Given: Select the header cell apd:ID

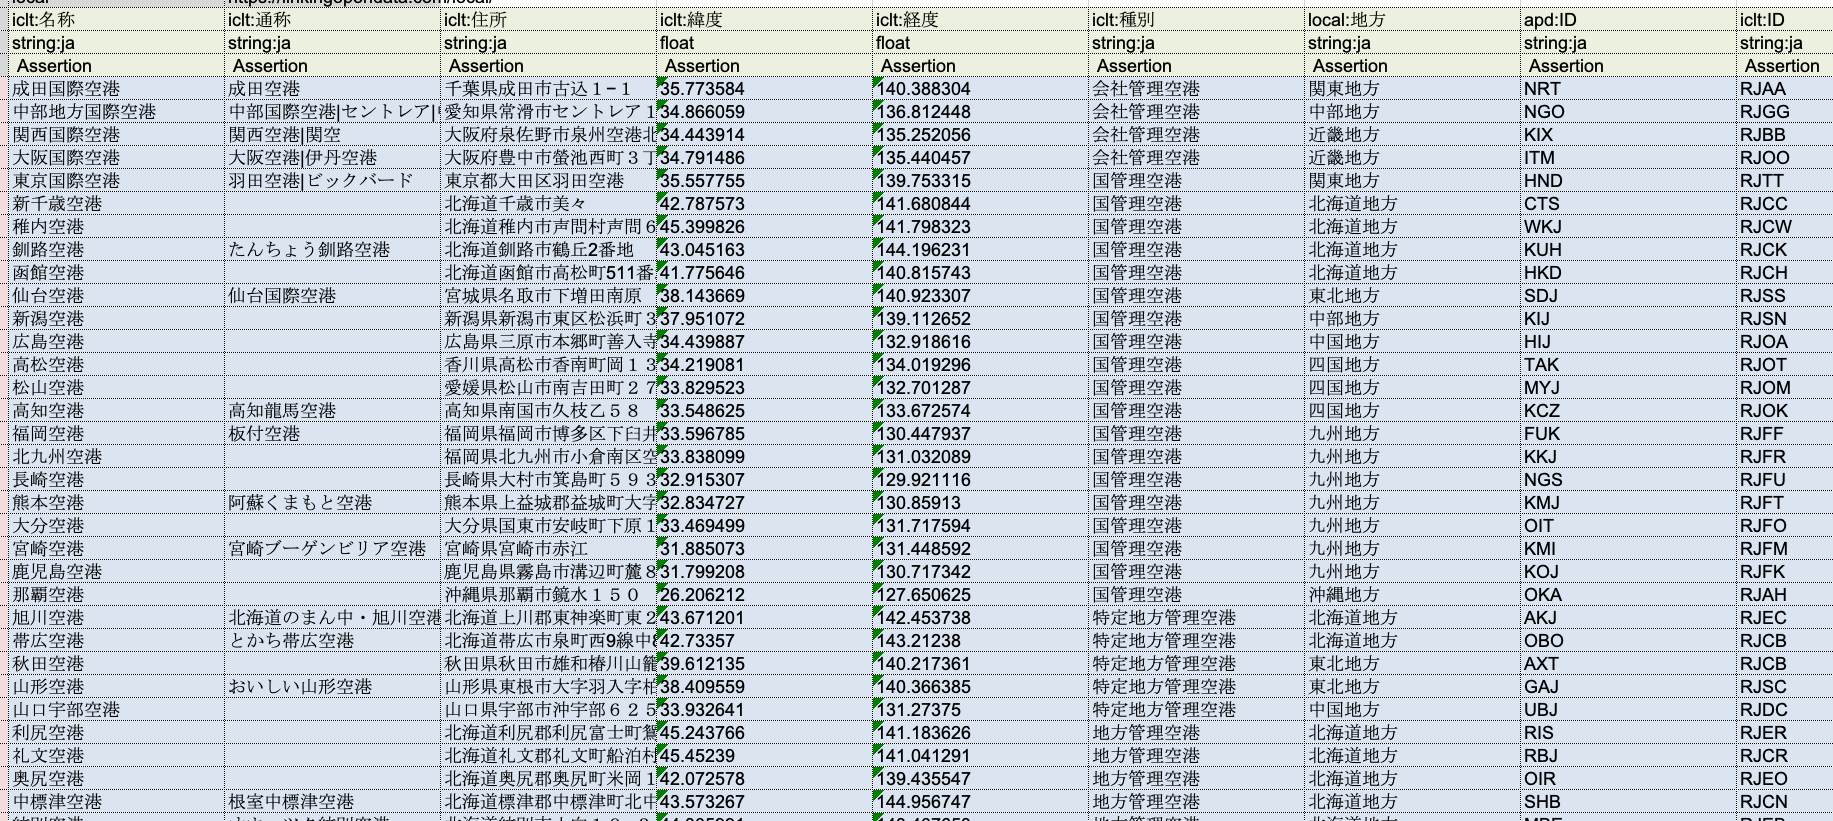Looking at the screenshot, I should 1629,20.
